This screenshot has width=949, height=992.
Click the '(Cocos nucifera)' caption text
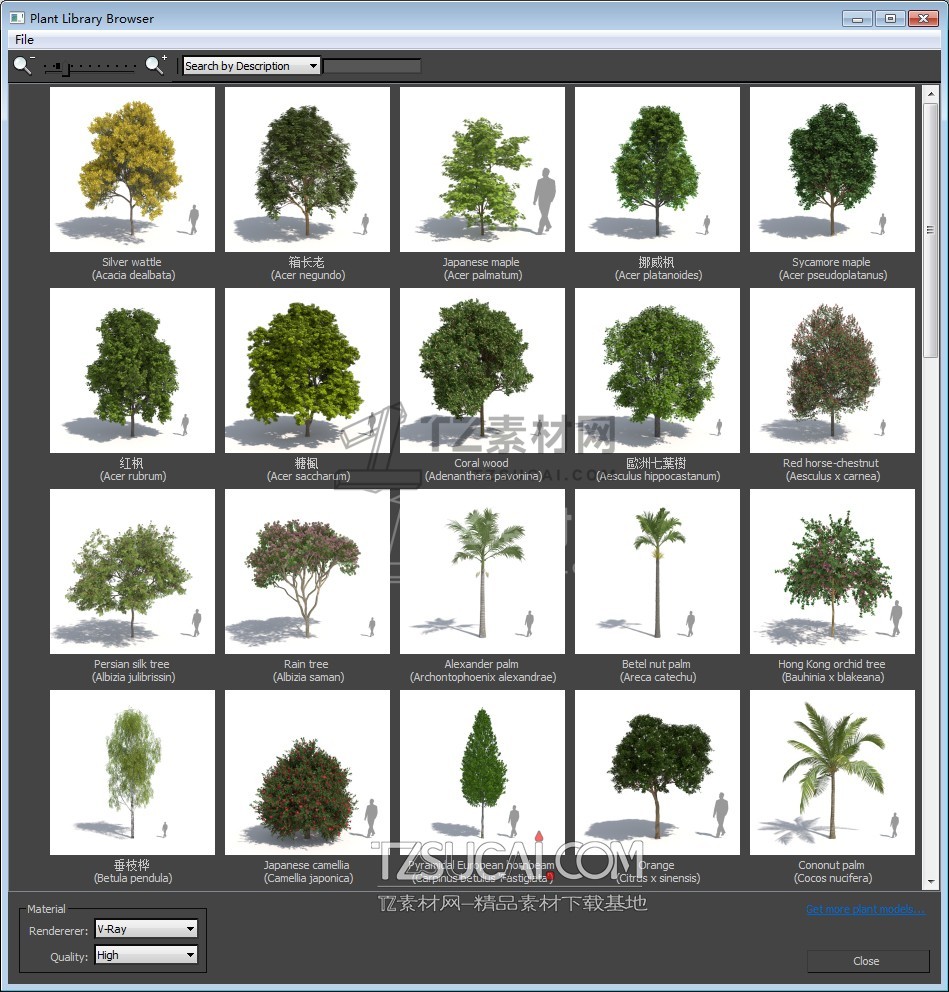[x=833, y=878]
